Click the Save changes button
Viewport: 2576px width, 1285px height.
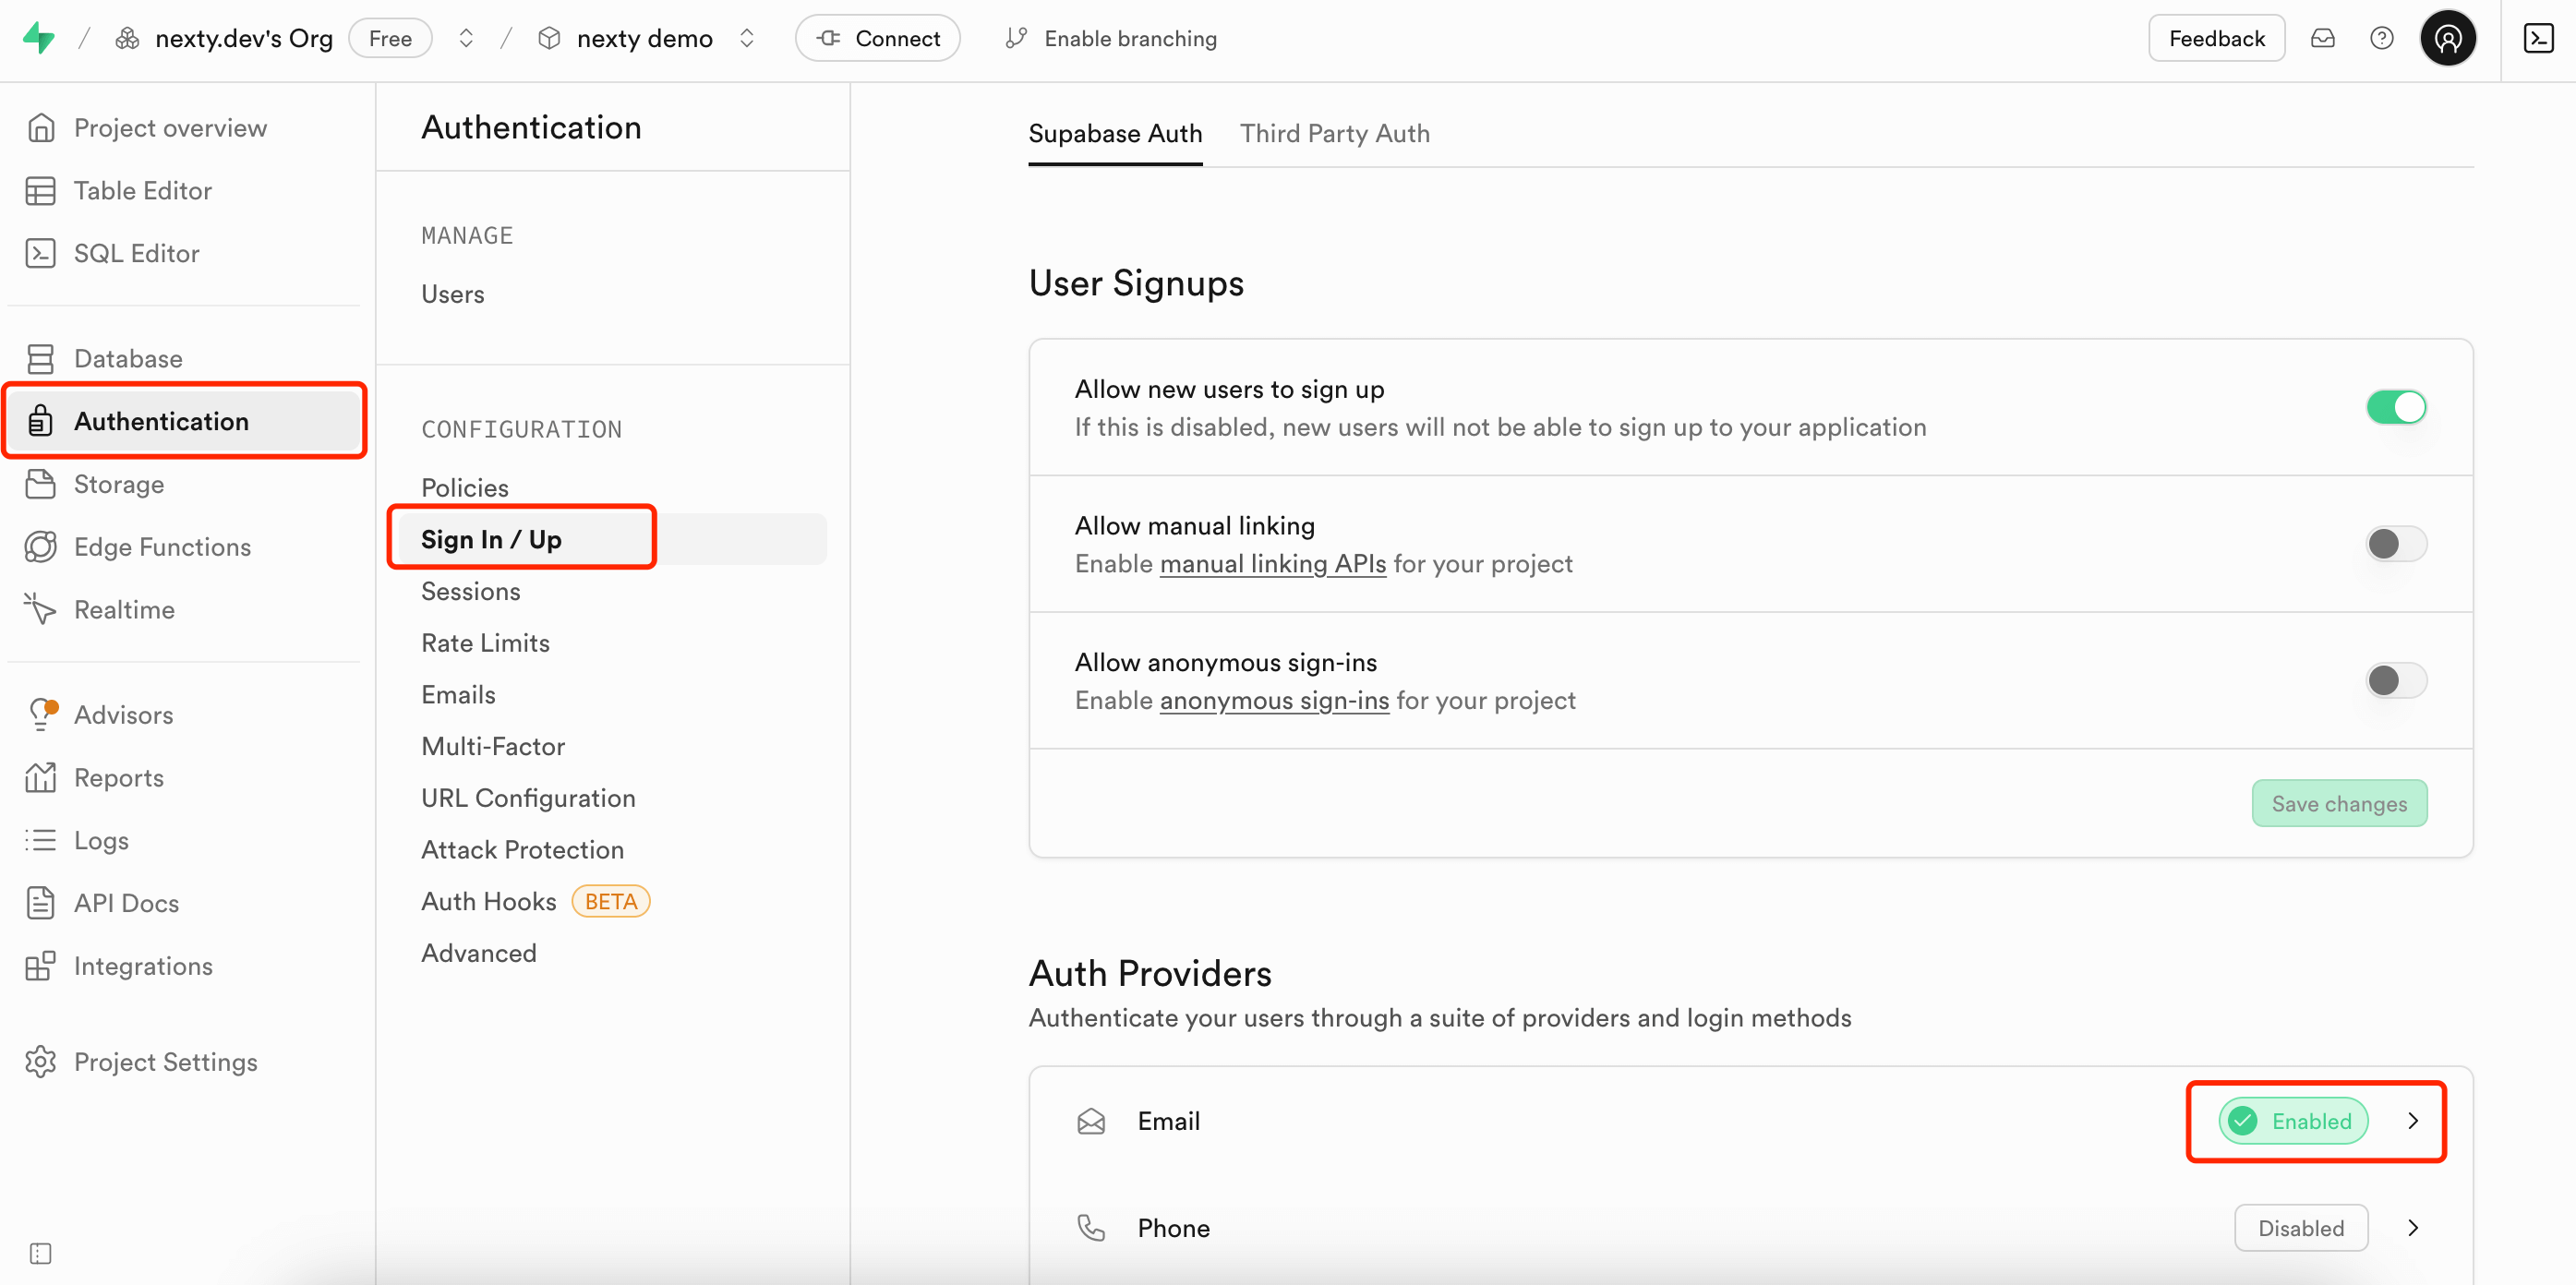(2338, 804)
